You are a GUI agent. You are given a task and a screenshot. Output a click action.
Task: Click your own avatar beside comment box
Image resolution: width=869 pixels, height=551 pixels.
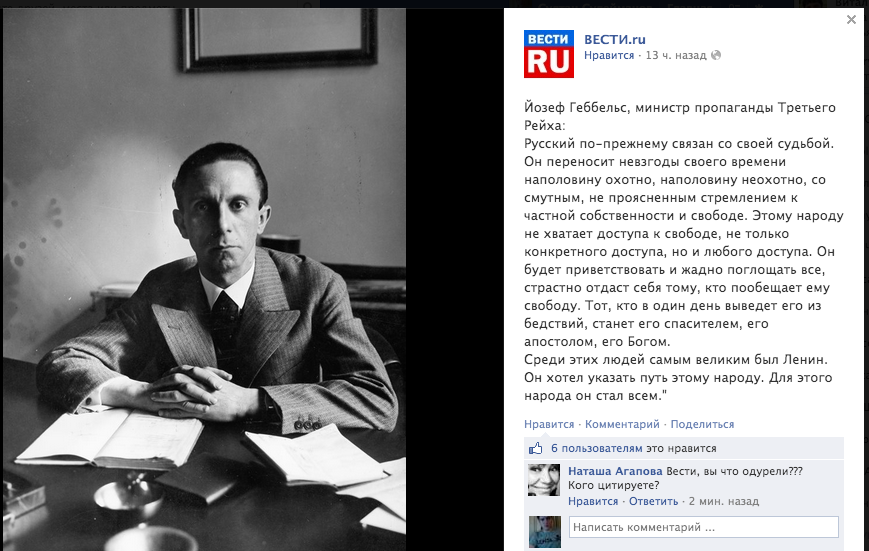(x=544, y=532)
